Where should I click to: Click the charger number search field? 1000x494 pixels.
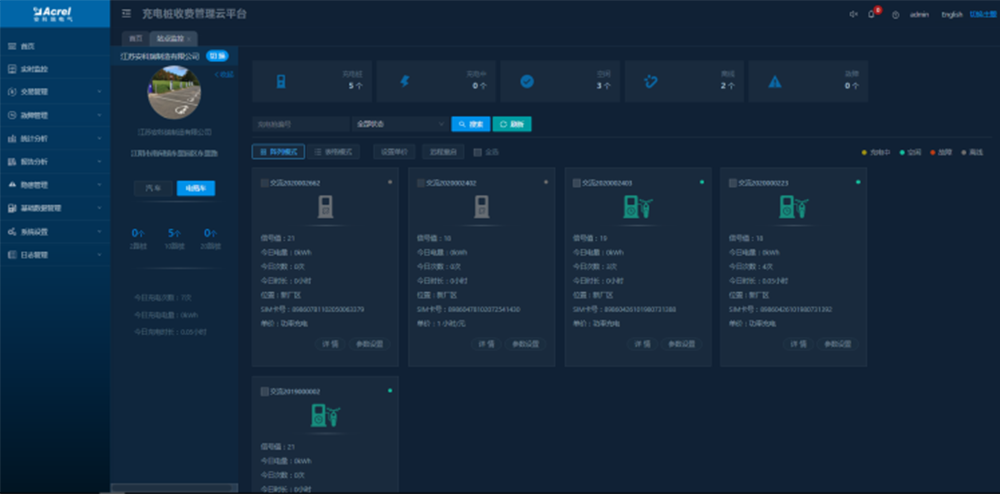(x=299, y=124)
